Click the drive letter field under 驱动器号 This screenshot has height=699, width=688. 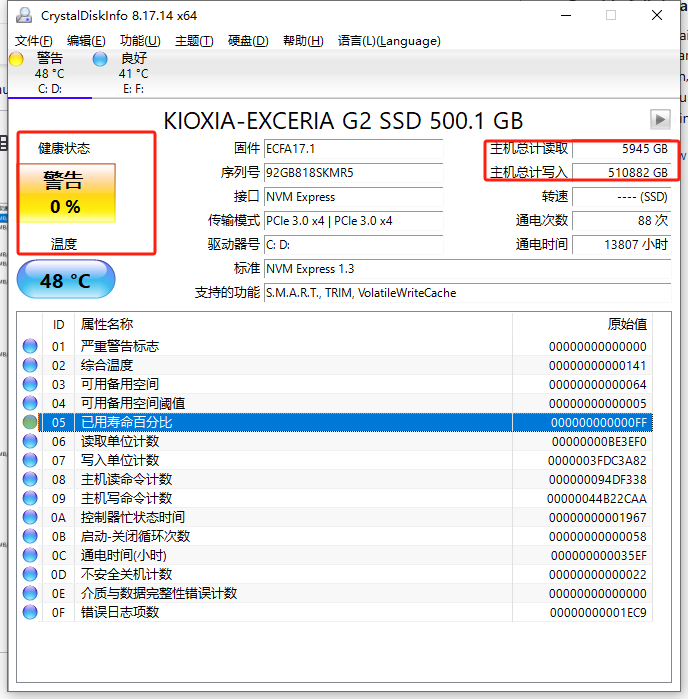(x=353, y=245)
